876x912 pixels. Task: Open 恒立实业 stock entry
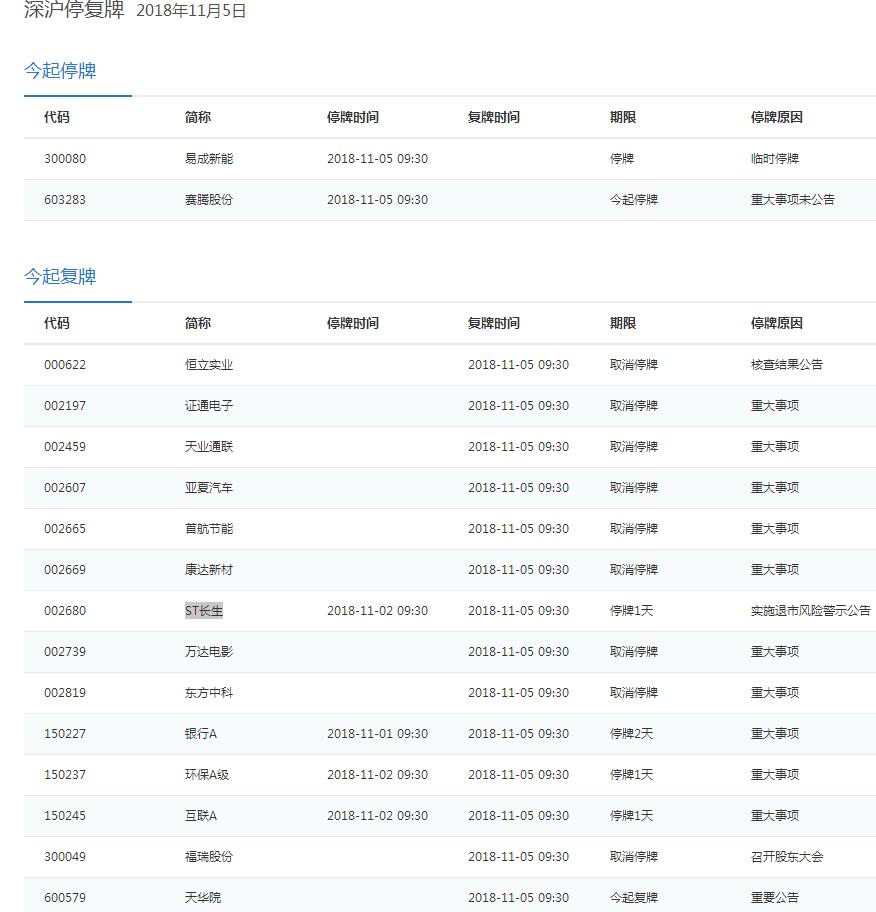click(209, 365)
